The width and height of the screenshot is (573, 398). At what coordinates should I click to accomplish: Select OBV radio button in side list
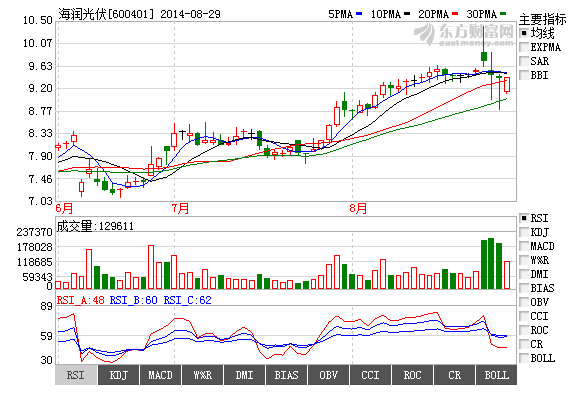click(524, 302)
